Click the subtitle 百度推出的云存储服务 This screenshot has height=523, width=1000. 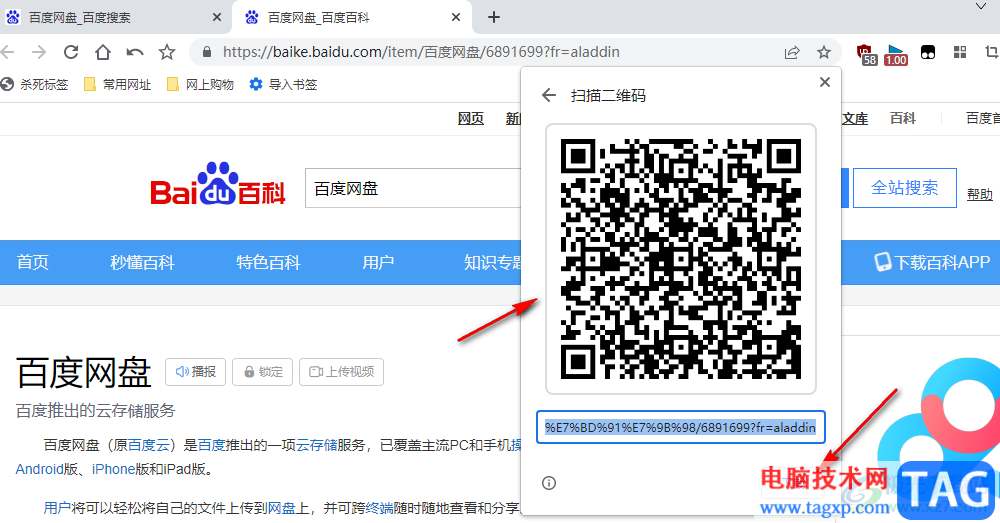pyautogui.click(x=95, y=411)
